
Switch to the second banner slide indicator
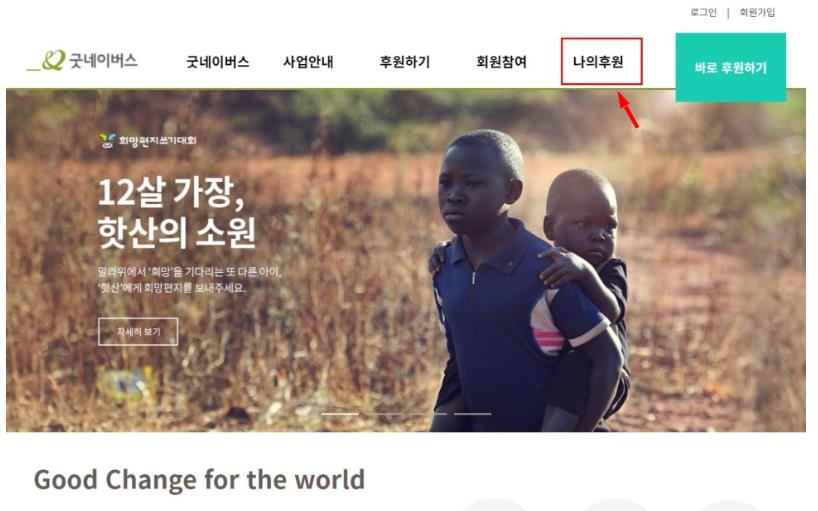pyautogui.click(x=384, y=414)
